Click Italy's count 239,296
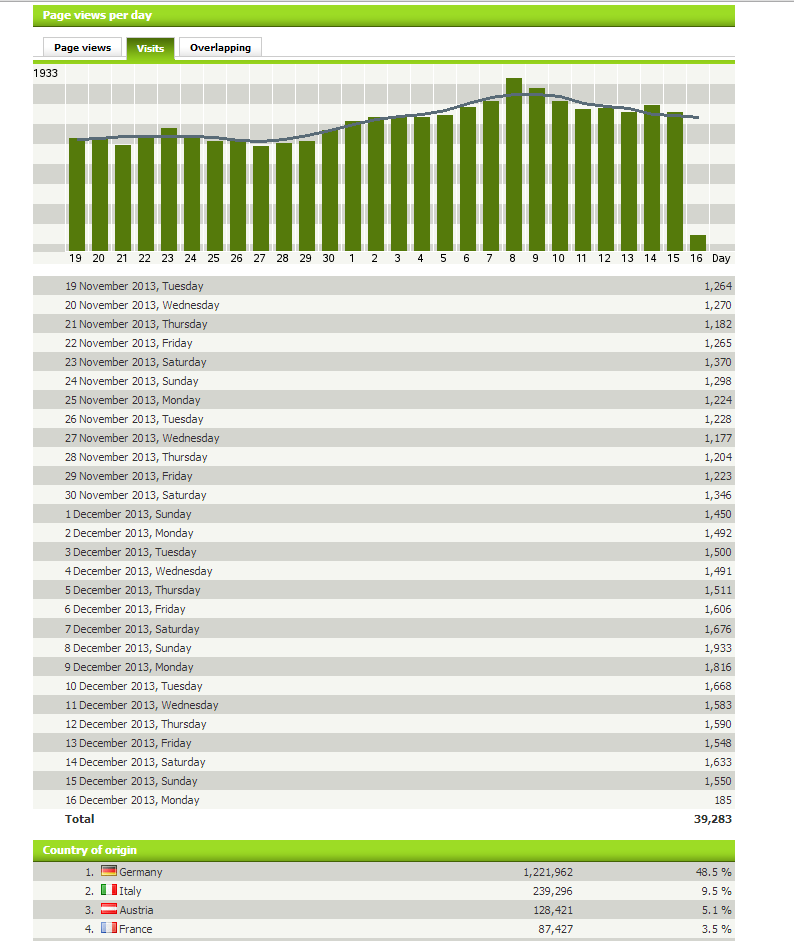 click(x=552, y=891)
